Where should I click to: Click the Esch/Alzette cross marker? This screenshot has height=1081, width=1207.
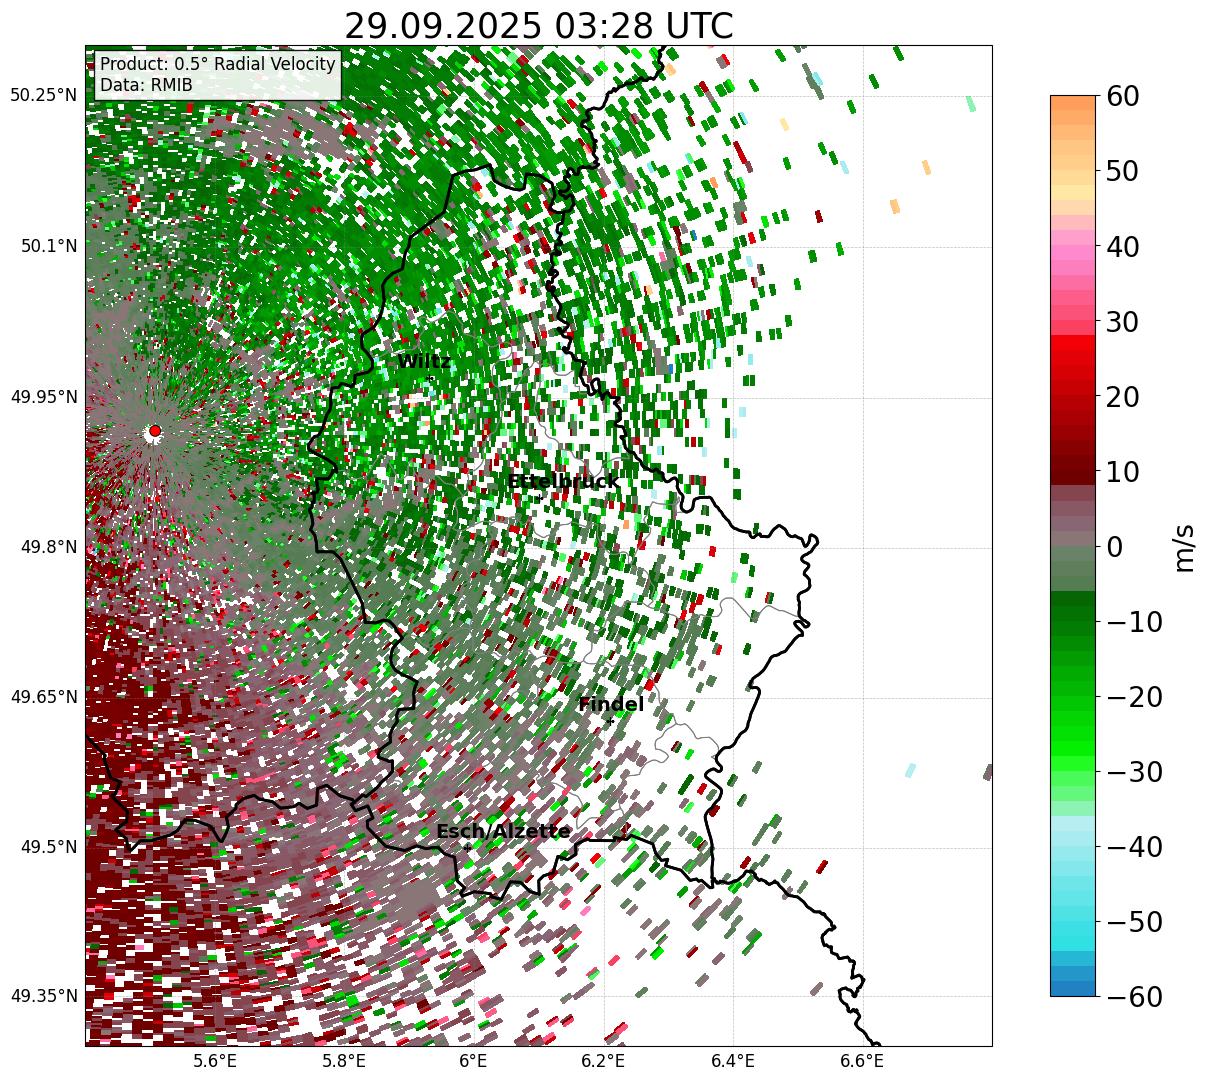pyautogui.click(x=467, y=847)
